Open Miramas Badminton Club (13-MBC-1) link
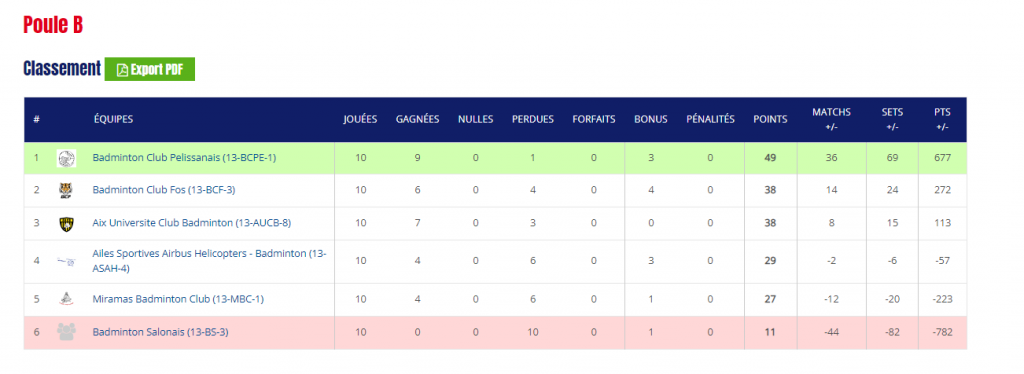This screenshot has height=374, width=1024. (178, 299)
